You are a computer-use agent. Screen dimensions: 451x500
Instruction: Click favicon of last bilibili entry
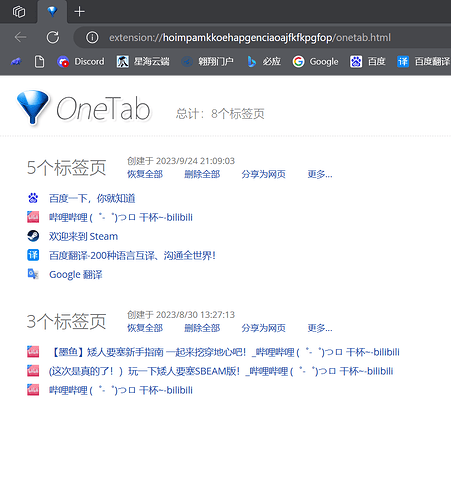tap(33, 390)
